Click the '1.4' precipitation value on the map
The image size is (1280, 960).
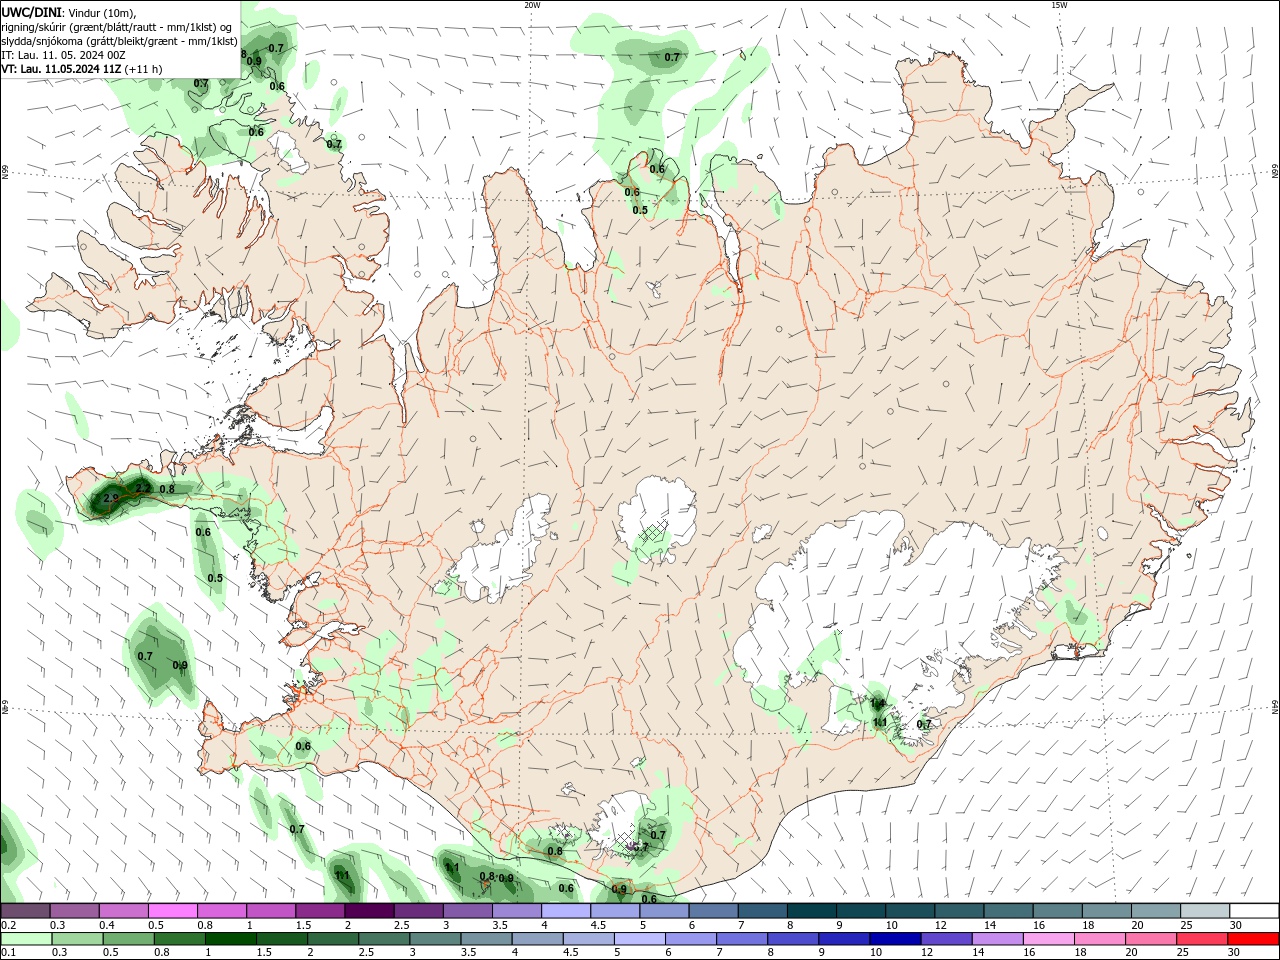[878, 704]
